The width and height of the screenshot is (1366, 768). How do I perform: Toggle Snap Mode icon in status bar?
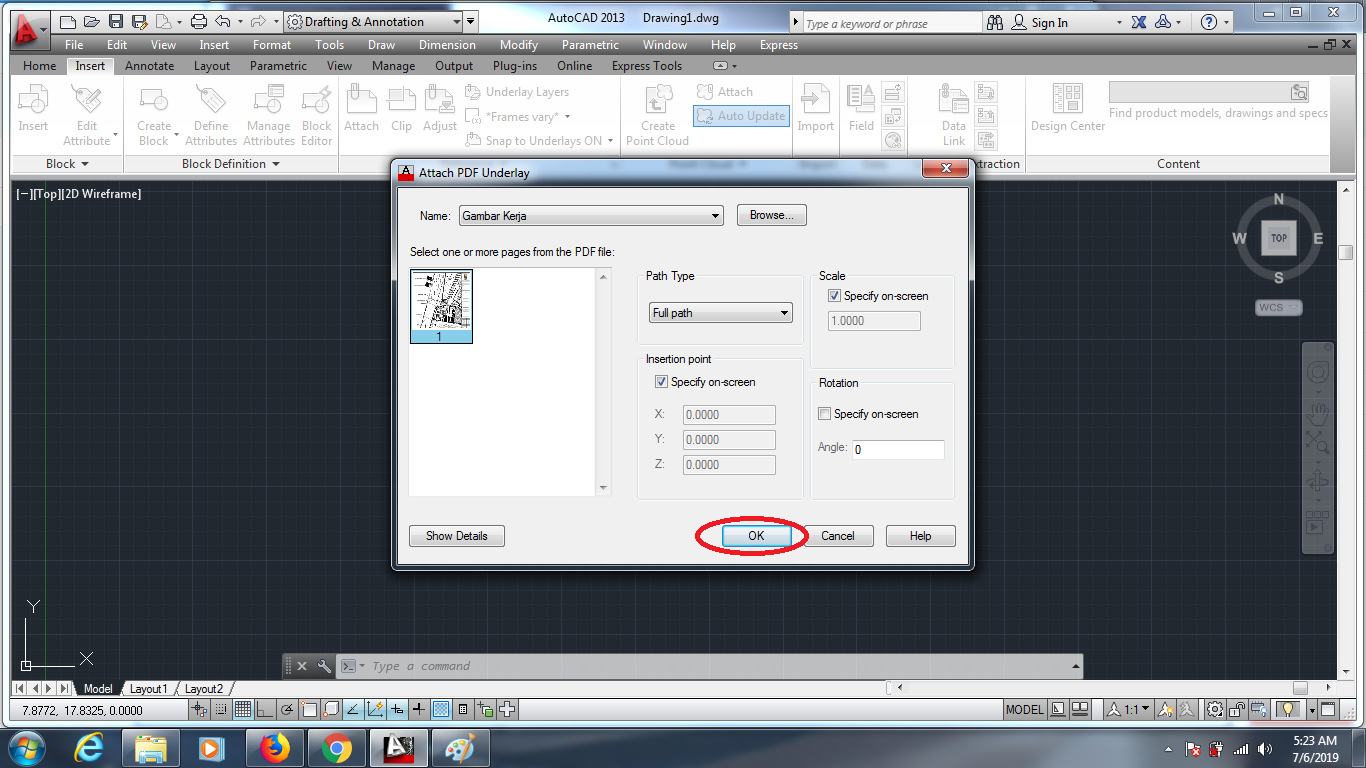(221, 710)
